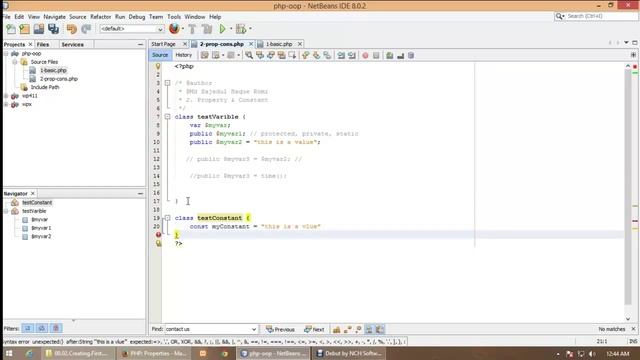640x360 pixels.
Task: Collapse class testConstant code fold on line 19
Action: pyautogui.click(x=167, y=218)
